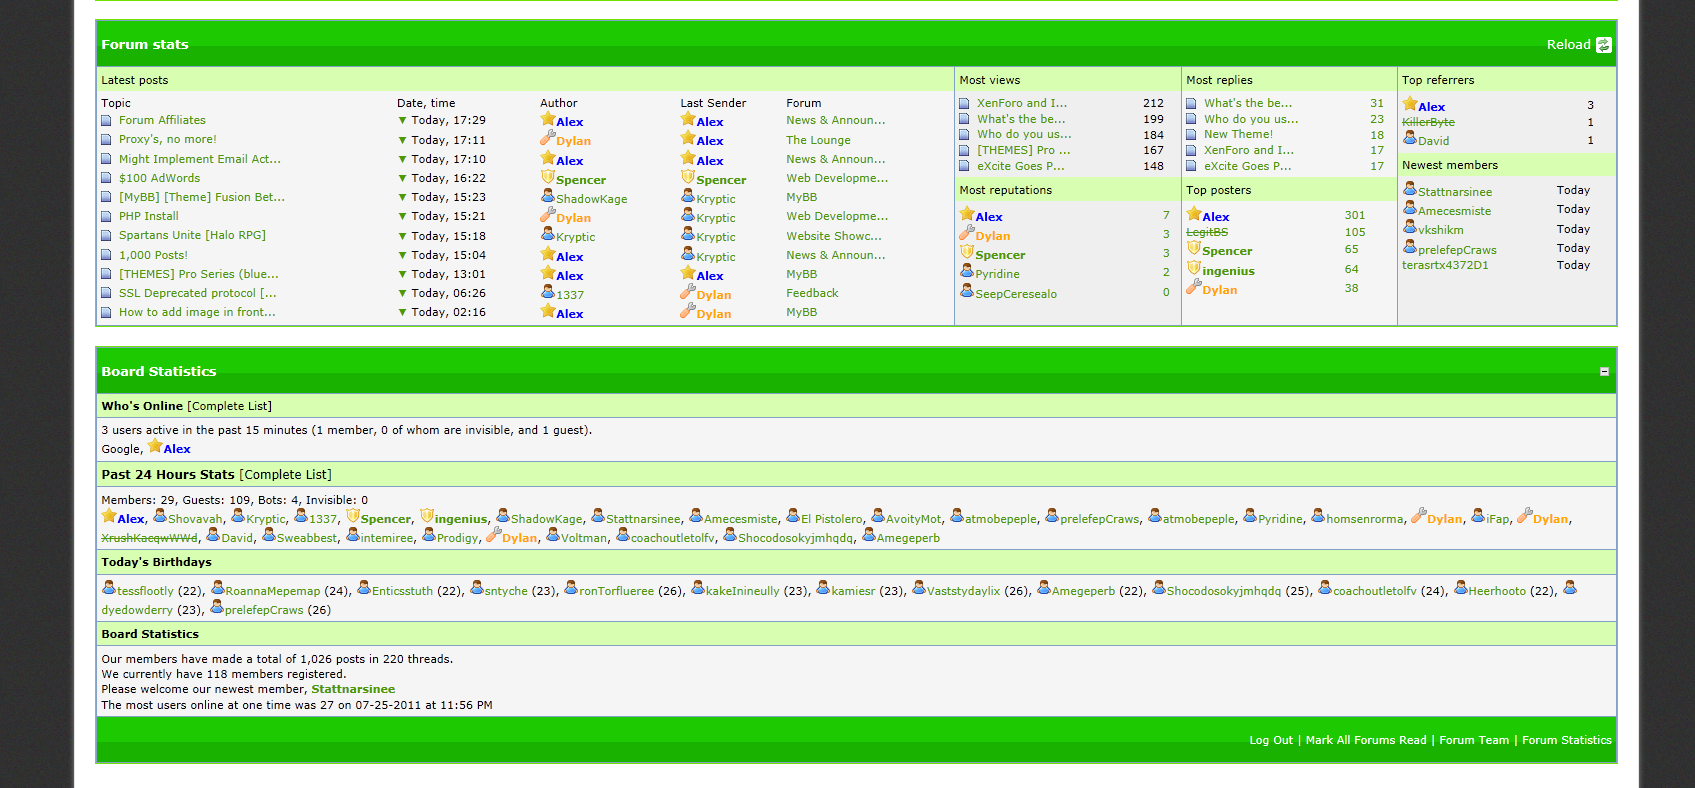Click the Reload refresh icon in Forum stats

1603,45
